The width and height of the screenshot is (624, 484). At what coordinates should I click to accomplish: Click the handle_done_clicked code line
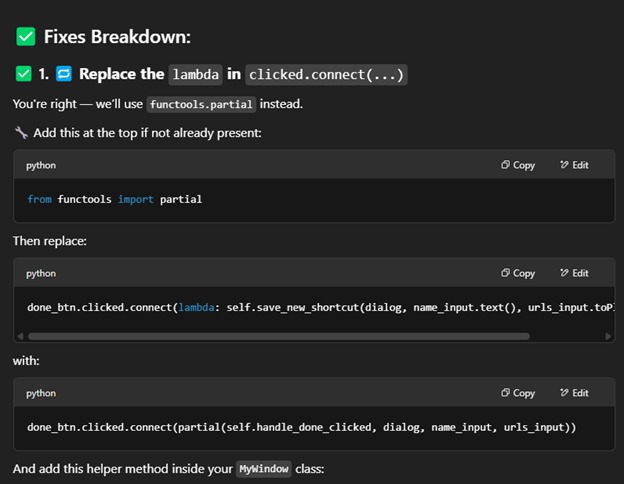point(301,427)
